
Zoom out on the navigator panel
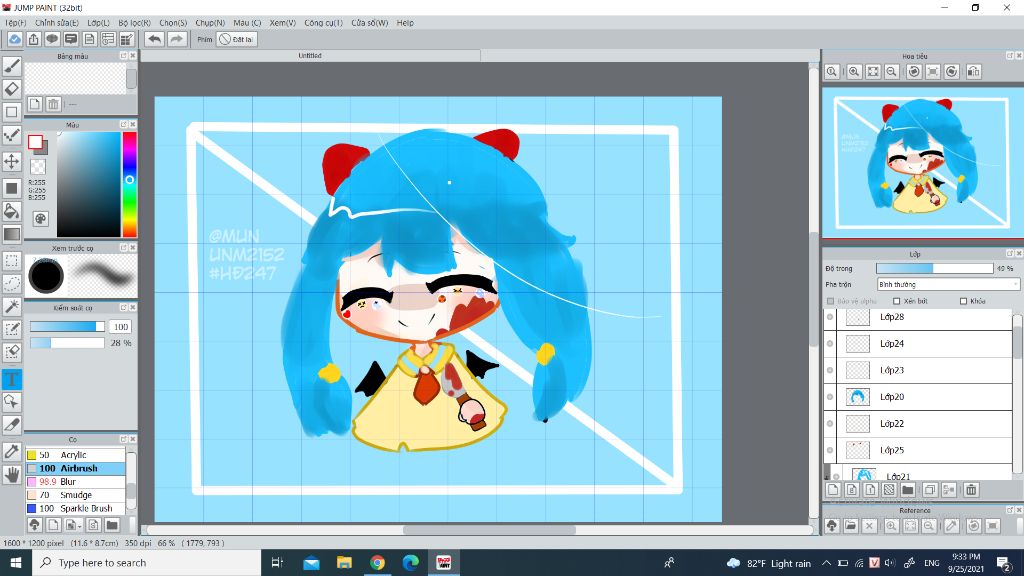pos(891,72)
